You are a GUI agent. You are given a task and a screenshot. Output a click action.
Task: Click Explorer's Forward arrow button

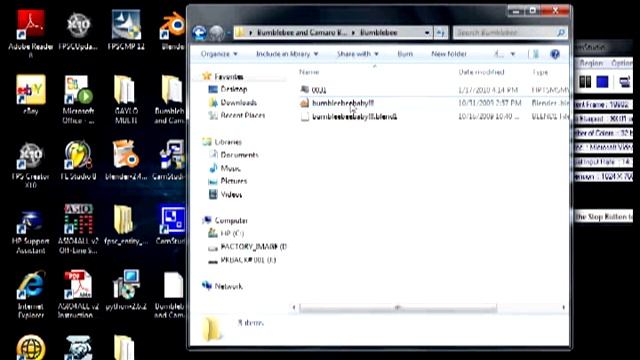click(x=217, y=33)
